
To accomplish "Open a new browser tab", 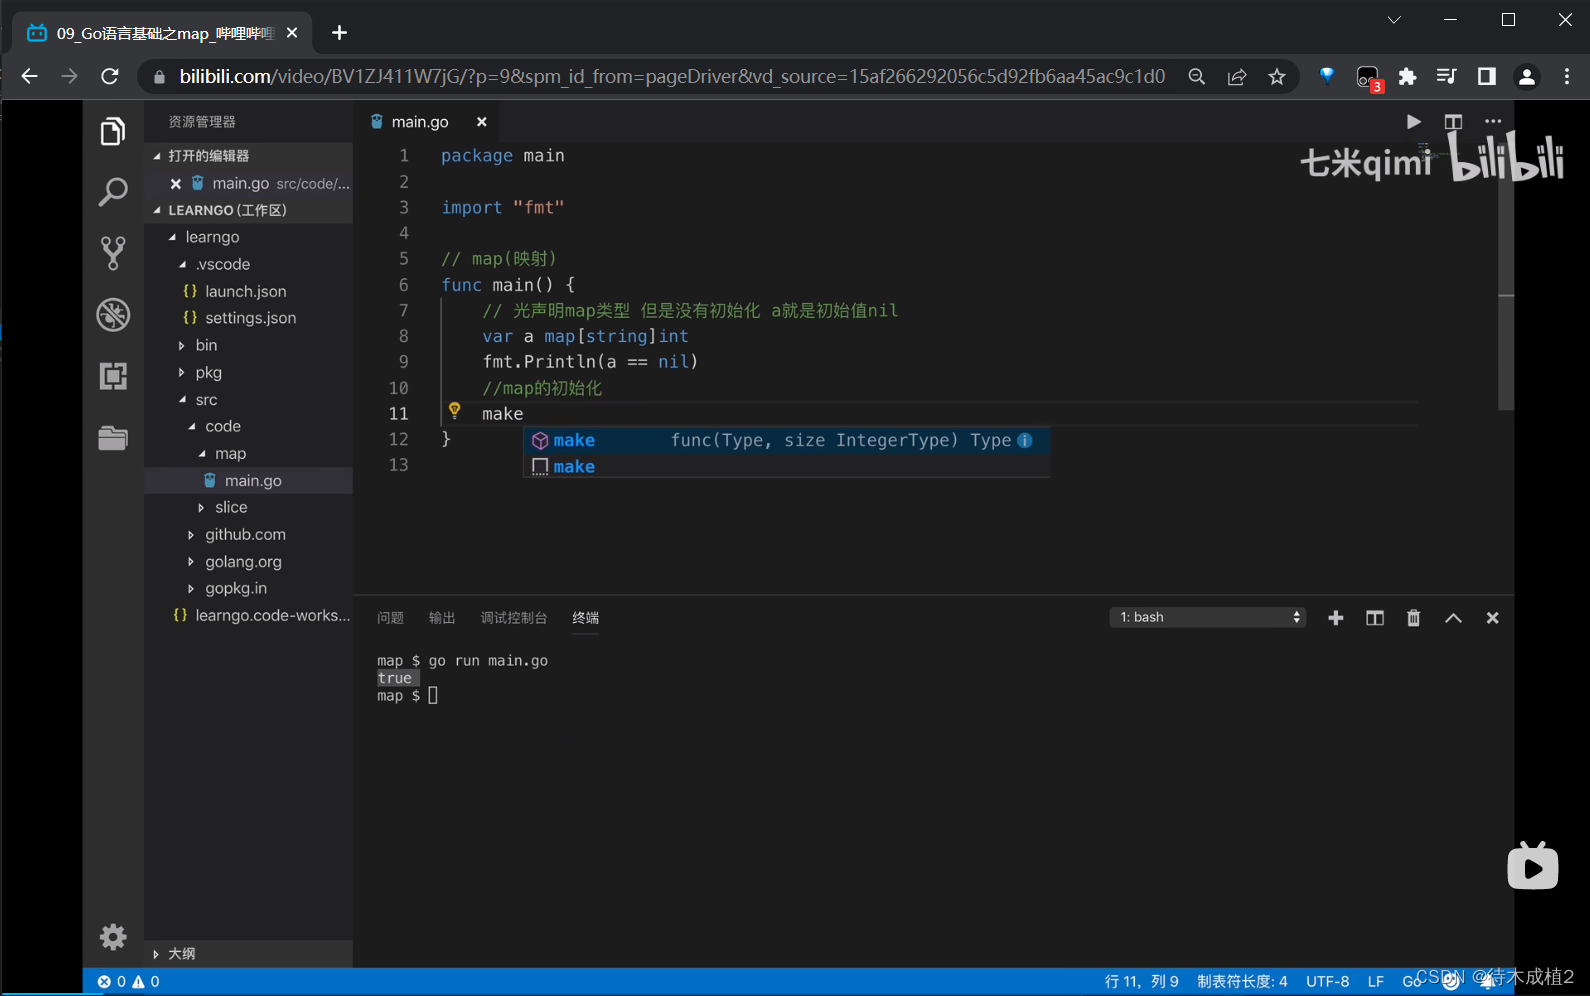I will click(x=339, y=33).
